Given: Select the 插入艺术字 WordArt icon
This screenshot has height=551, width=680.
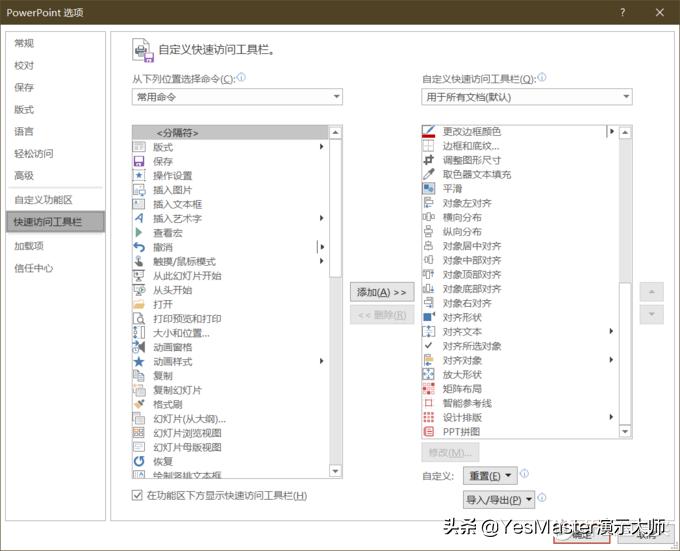Looking at the screenshot, I should coord(139,218).
